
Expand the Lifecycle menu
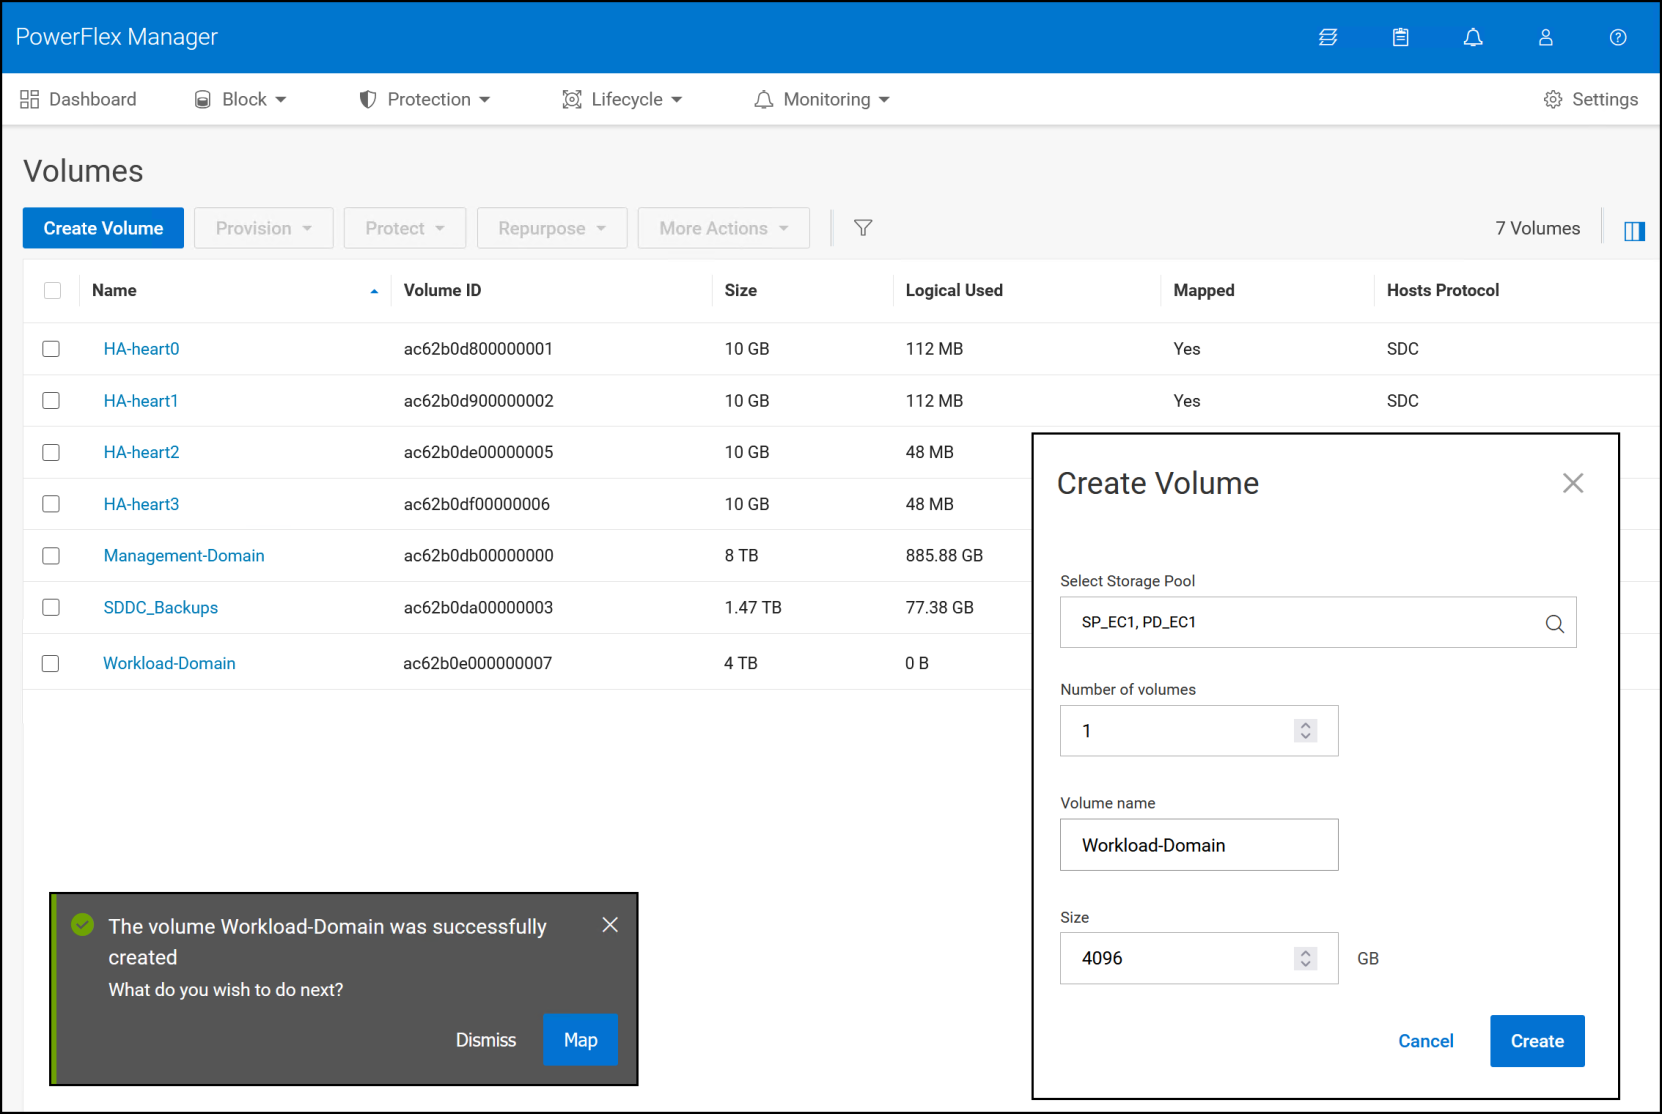click(622, 99)
